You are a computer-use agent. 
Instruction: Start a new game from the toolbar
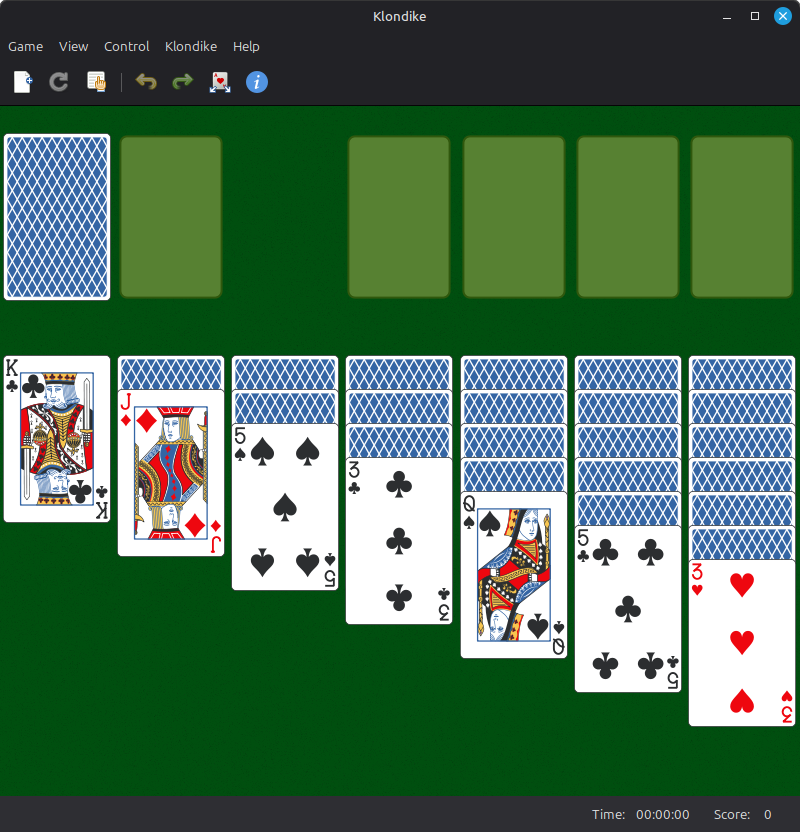click(22, 82)
